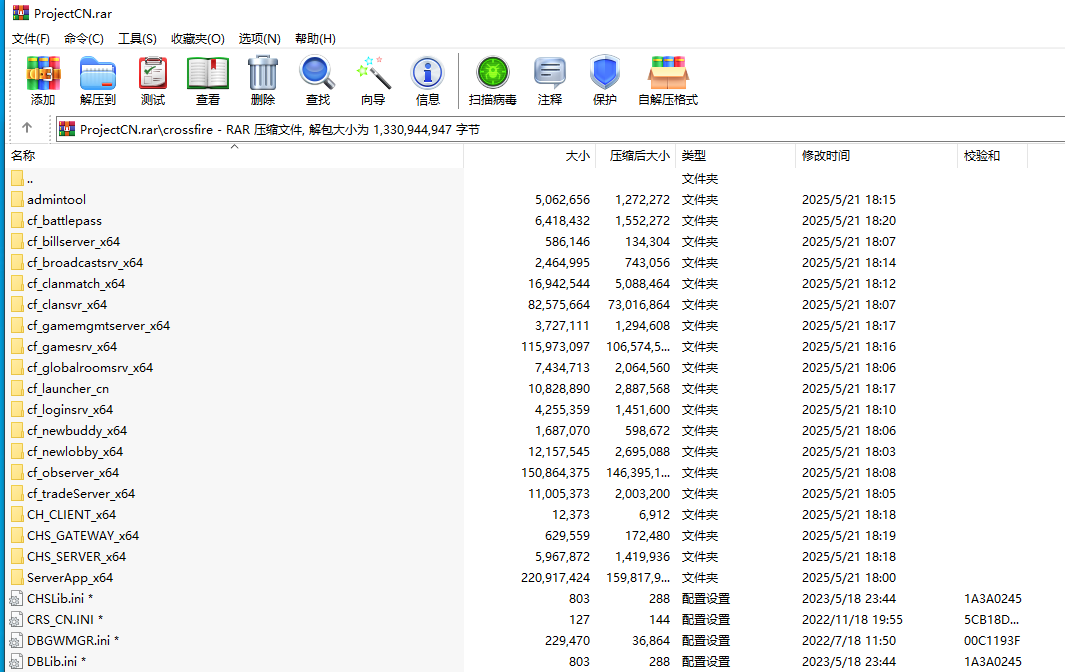Viewport: 1065px width, 672px height.
Task: Click the 解压到 (Extract to) toolbar icon
Action: click(x=98, y=73)
